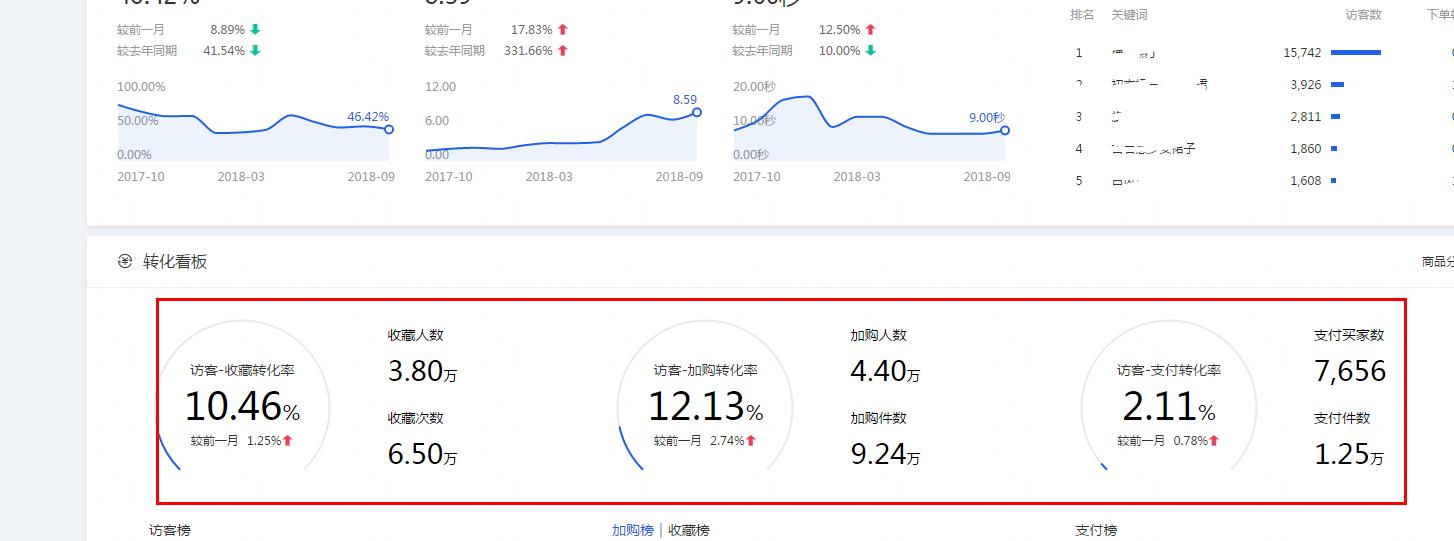The image size is (1454, 541).
Task: Click the 9.00秒 endpoint on third chart
Action: (1005, 130)
